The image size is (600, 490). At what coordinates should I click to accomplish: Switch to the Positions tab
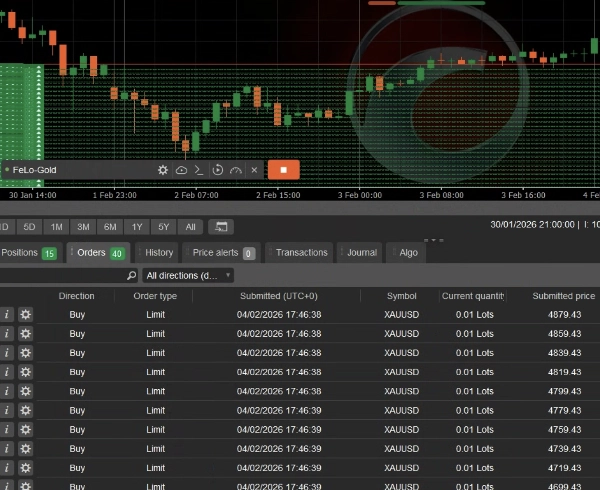(x=28, y=253)
